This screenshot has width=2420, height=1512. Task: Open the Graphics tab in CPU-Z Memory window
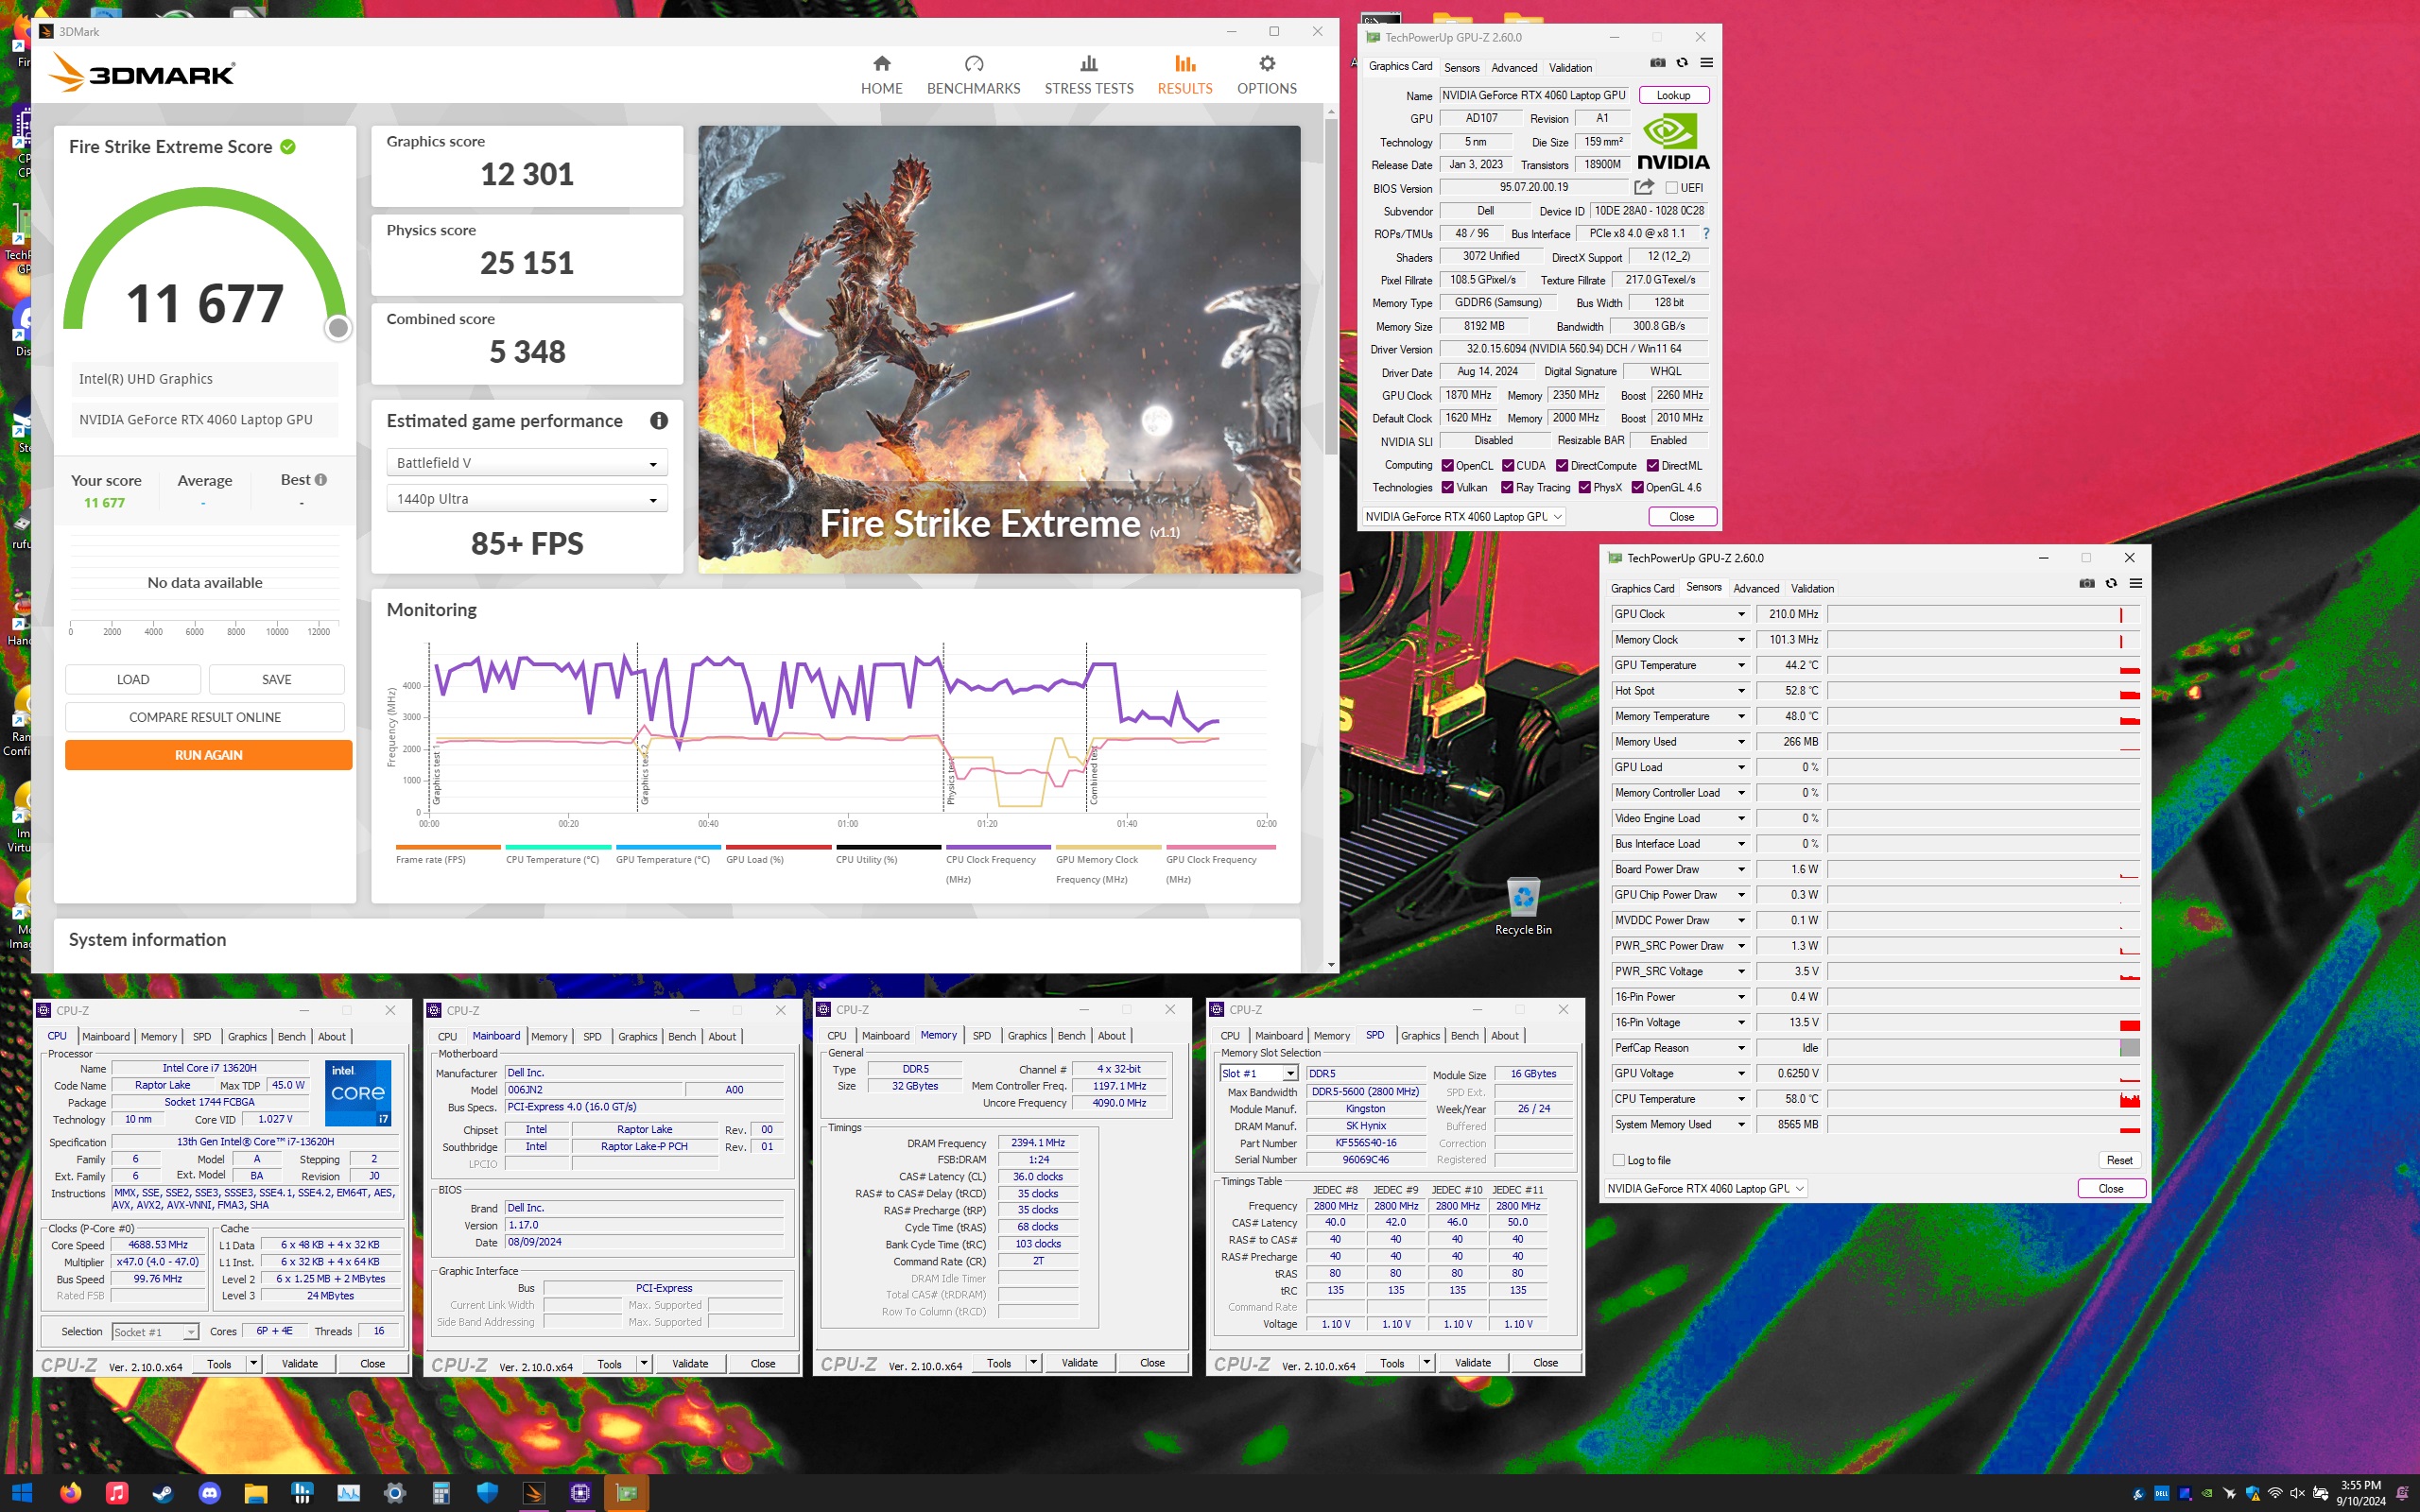point(1027,1036)
